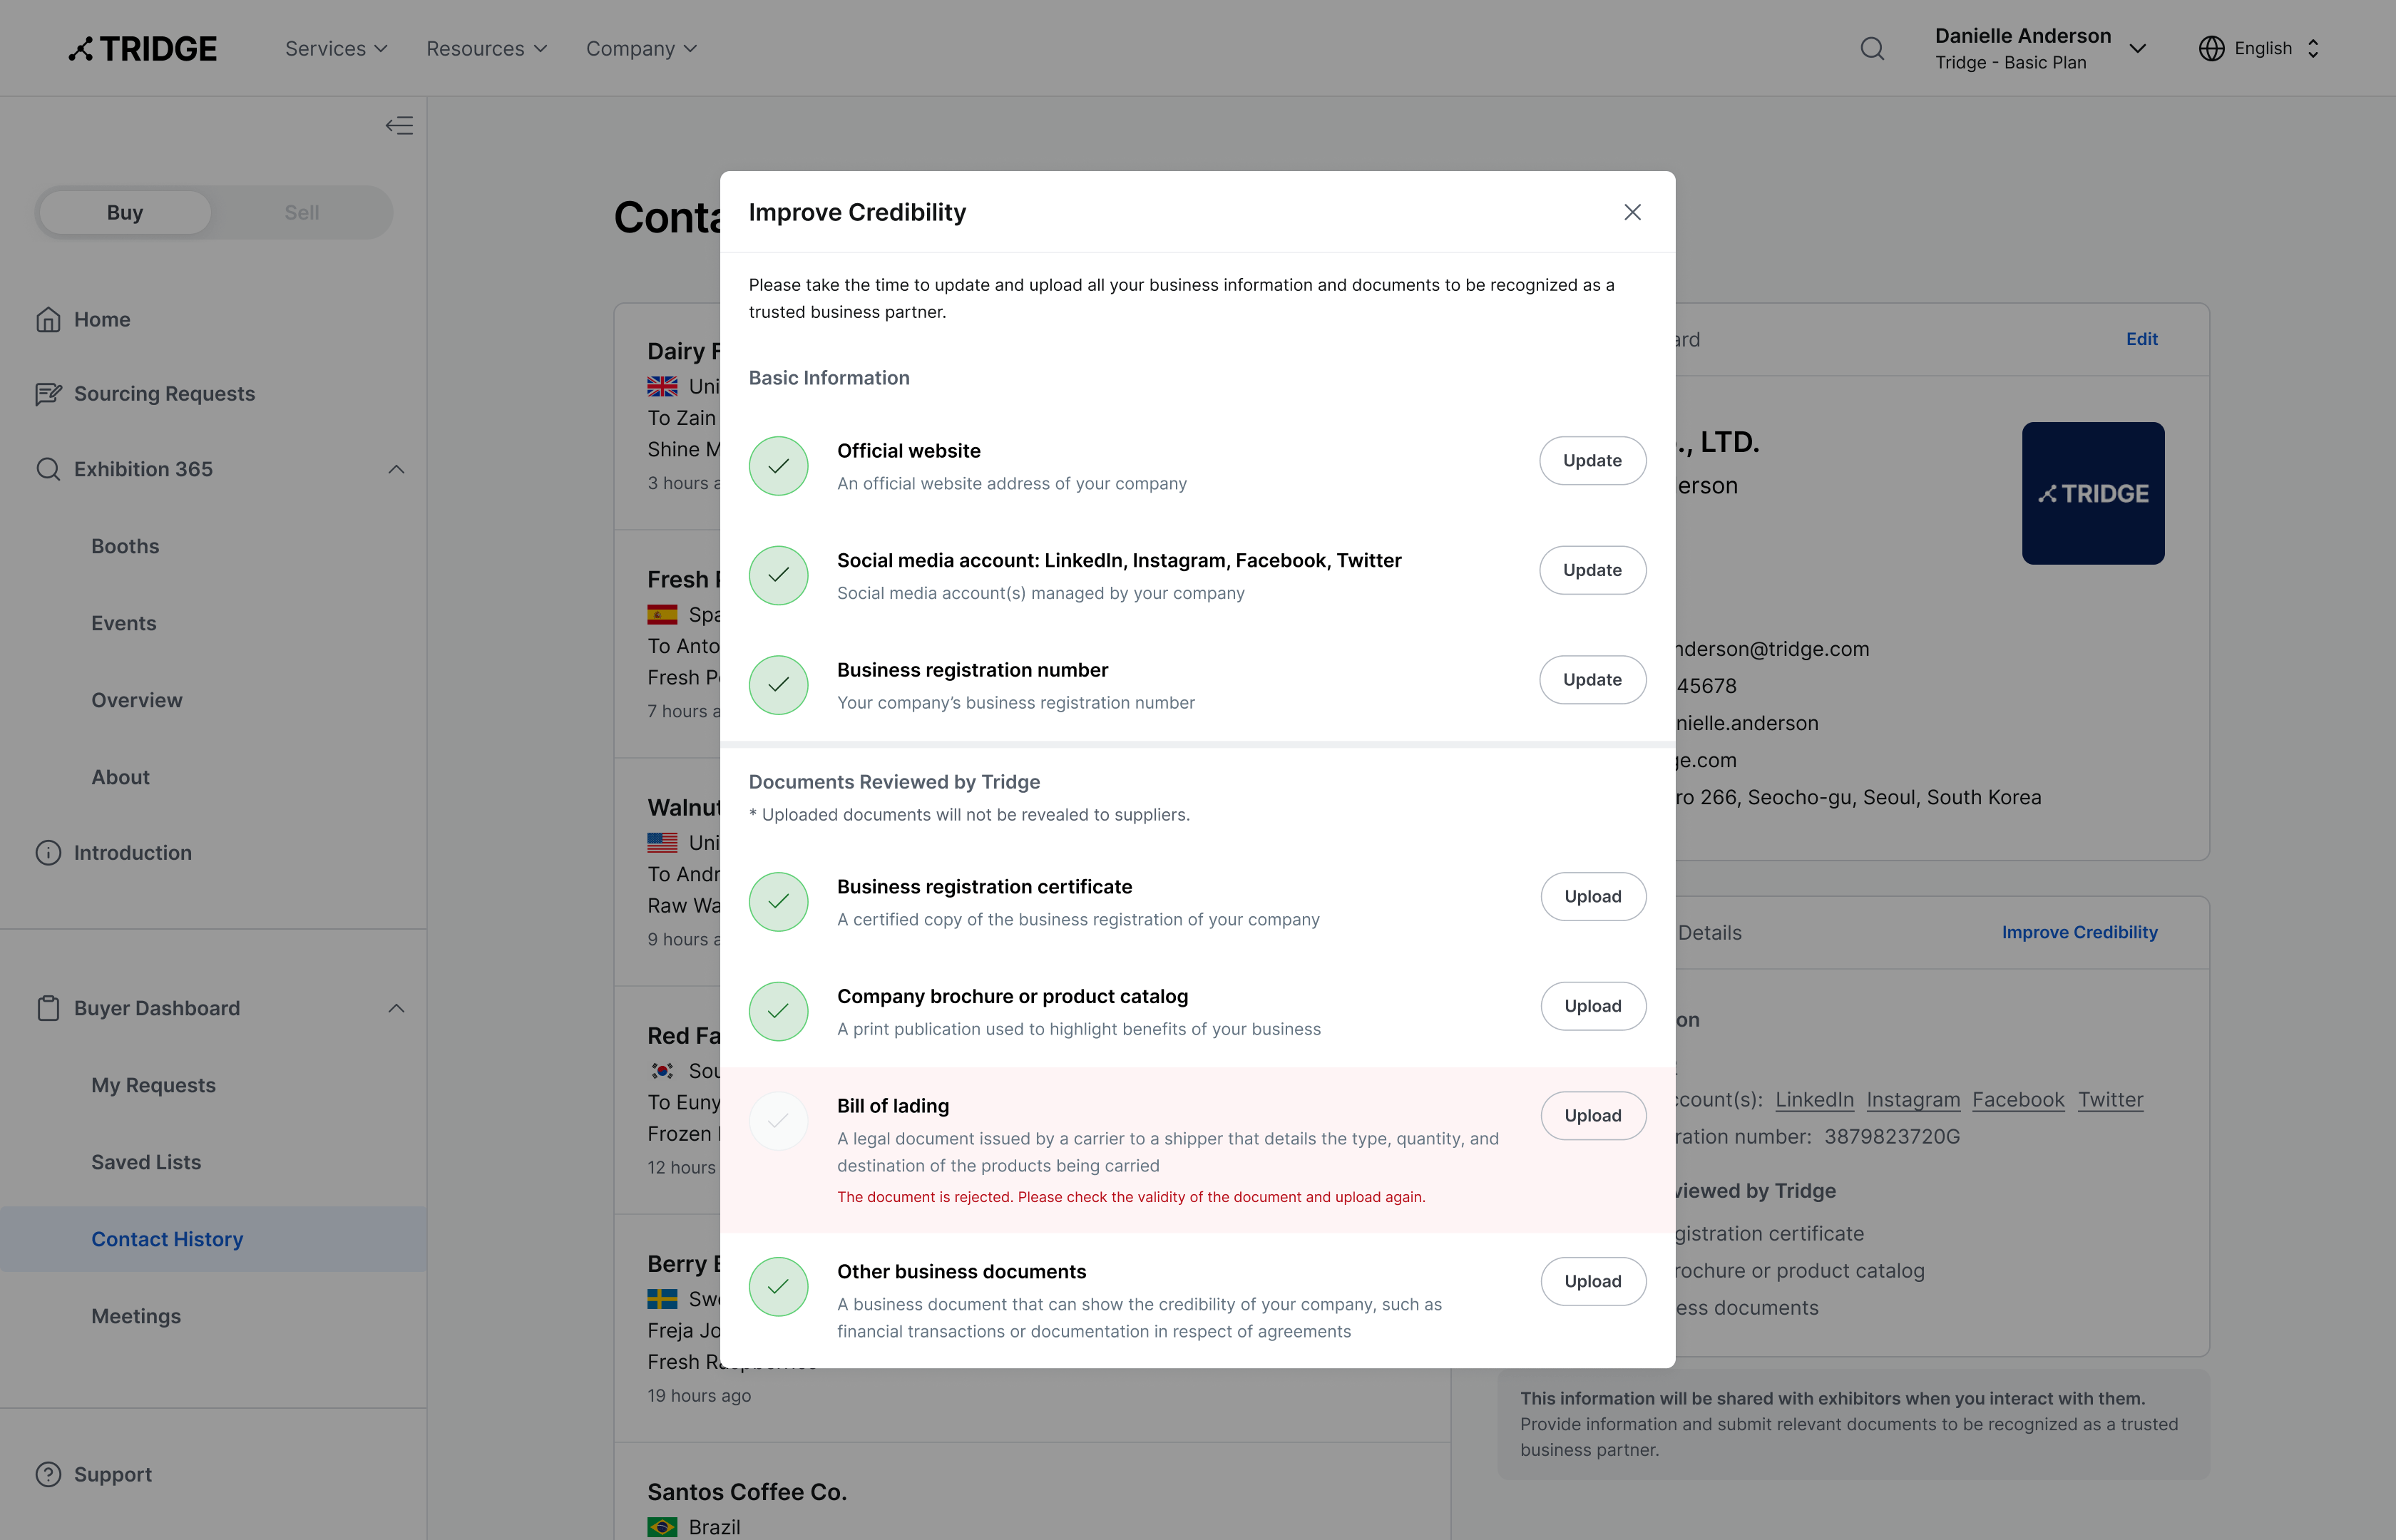Viewport: 2396px width, 1540px height.
Task: Upload a Company brochure or product catalog
Action: pos(1593,1006)
